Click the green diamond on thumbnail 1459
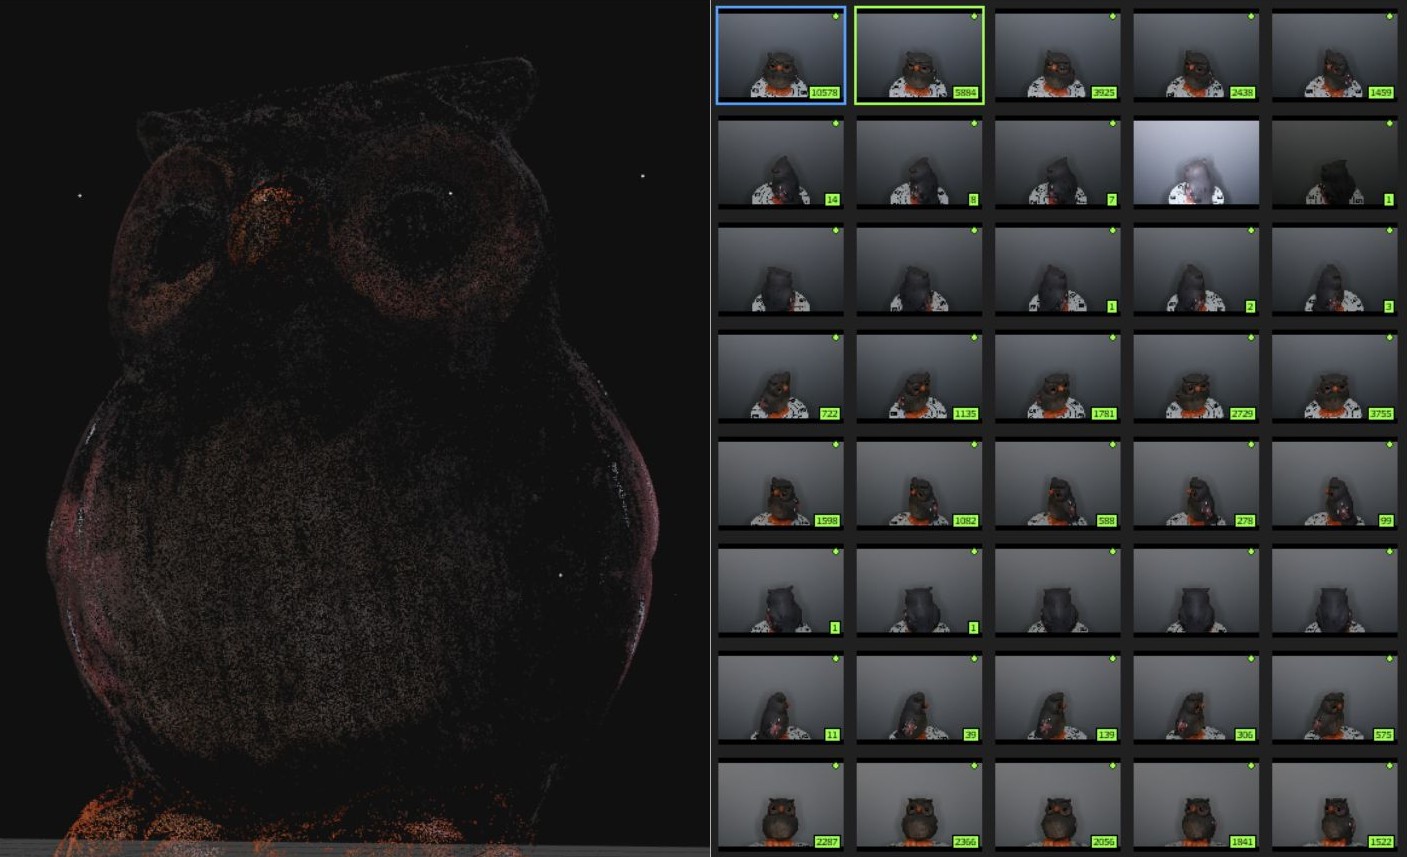Image resolution: width=1407 pixels, height=857 pixels. pos(1390,17)
